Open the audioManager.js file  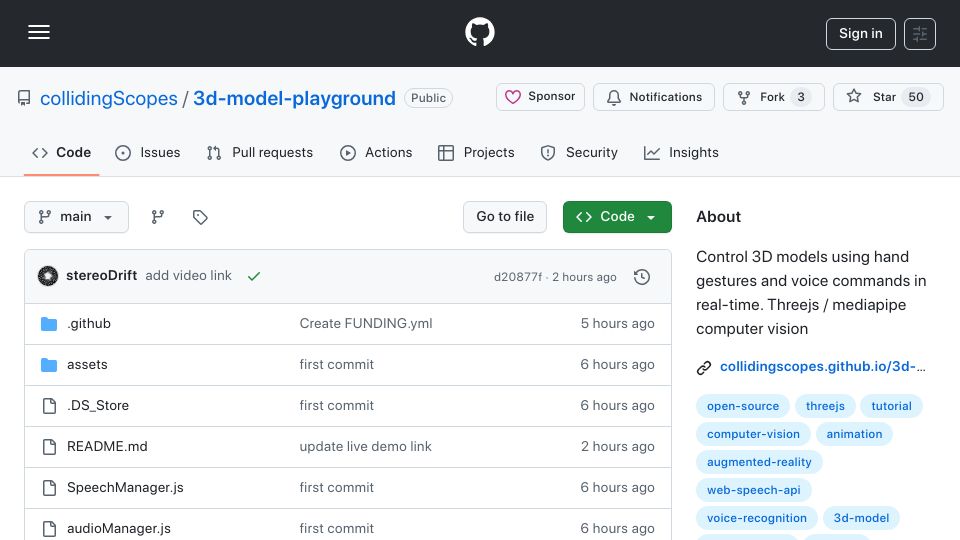coord(119,528)
